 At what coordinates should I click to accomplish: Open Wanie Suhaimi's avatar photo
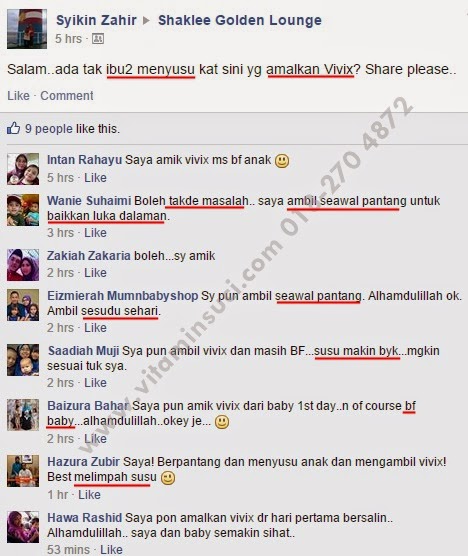pos(23,210)
